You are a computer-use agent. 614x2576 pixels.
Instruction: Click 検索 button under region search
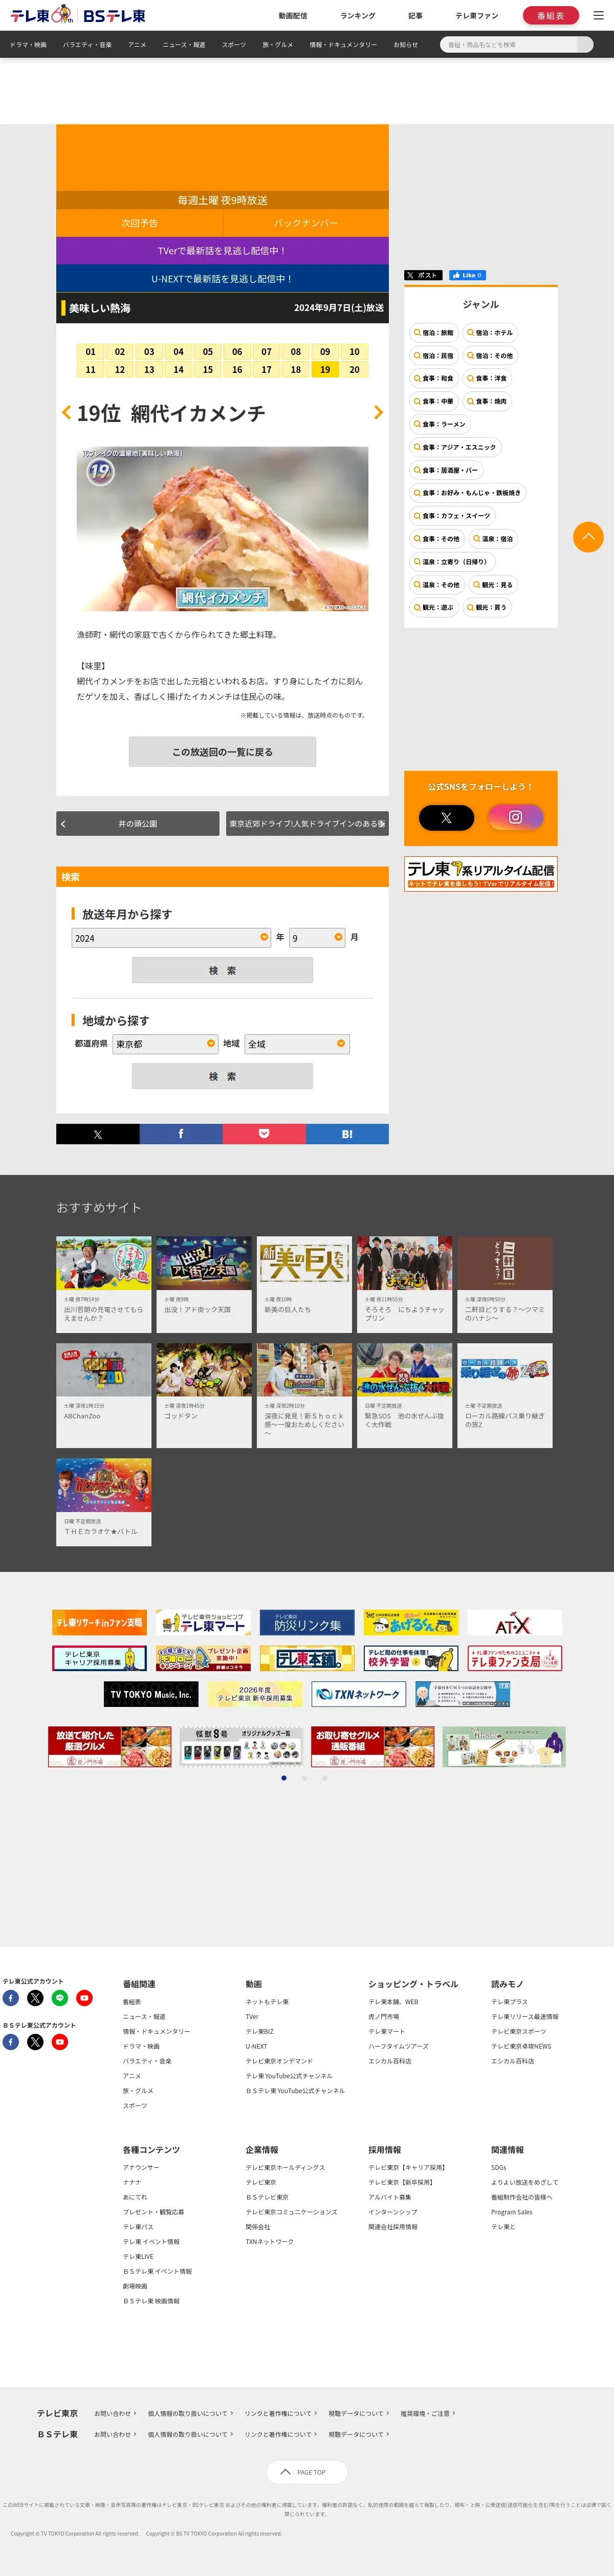coord(222,1076)
